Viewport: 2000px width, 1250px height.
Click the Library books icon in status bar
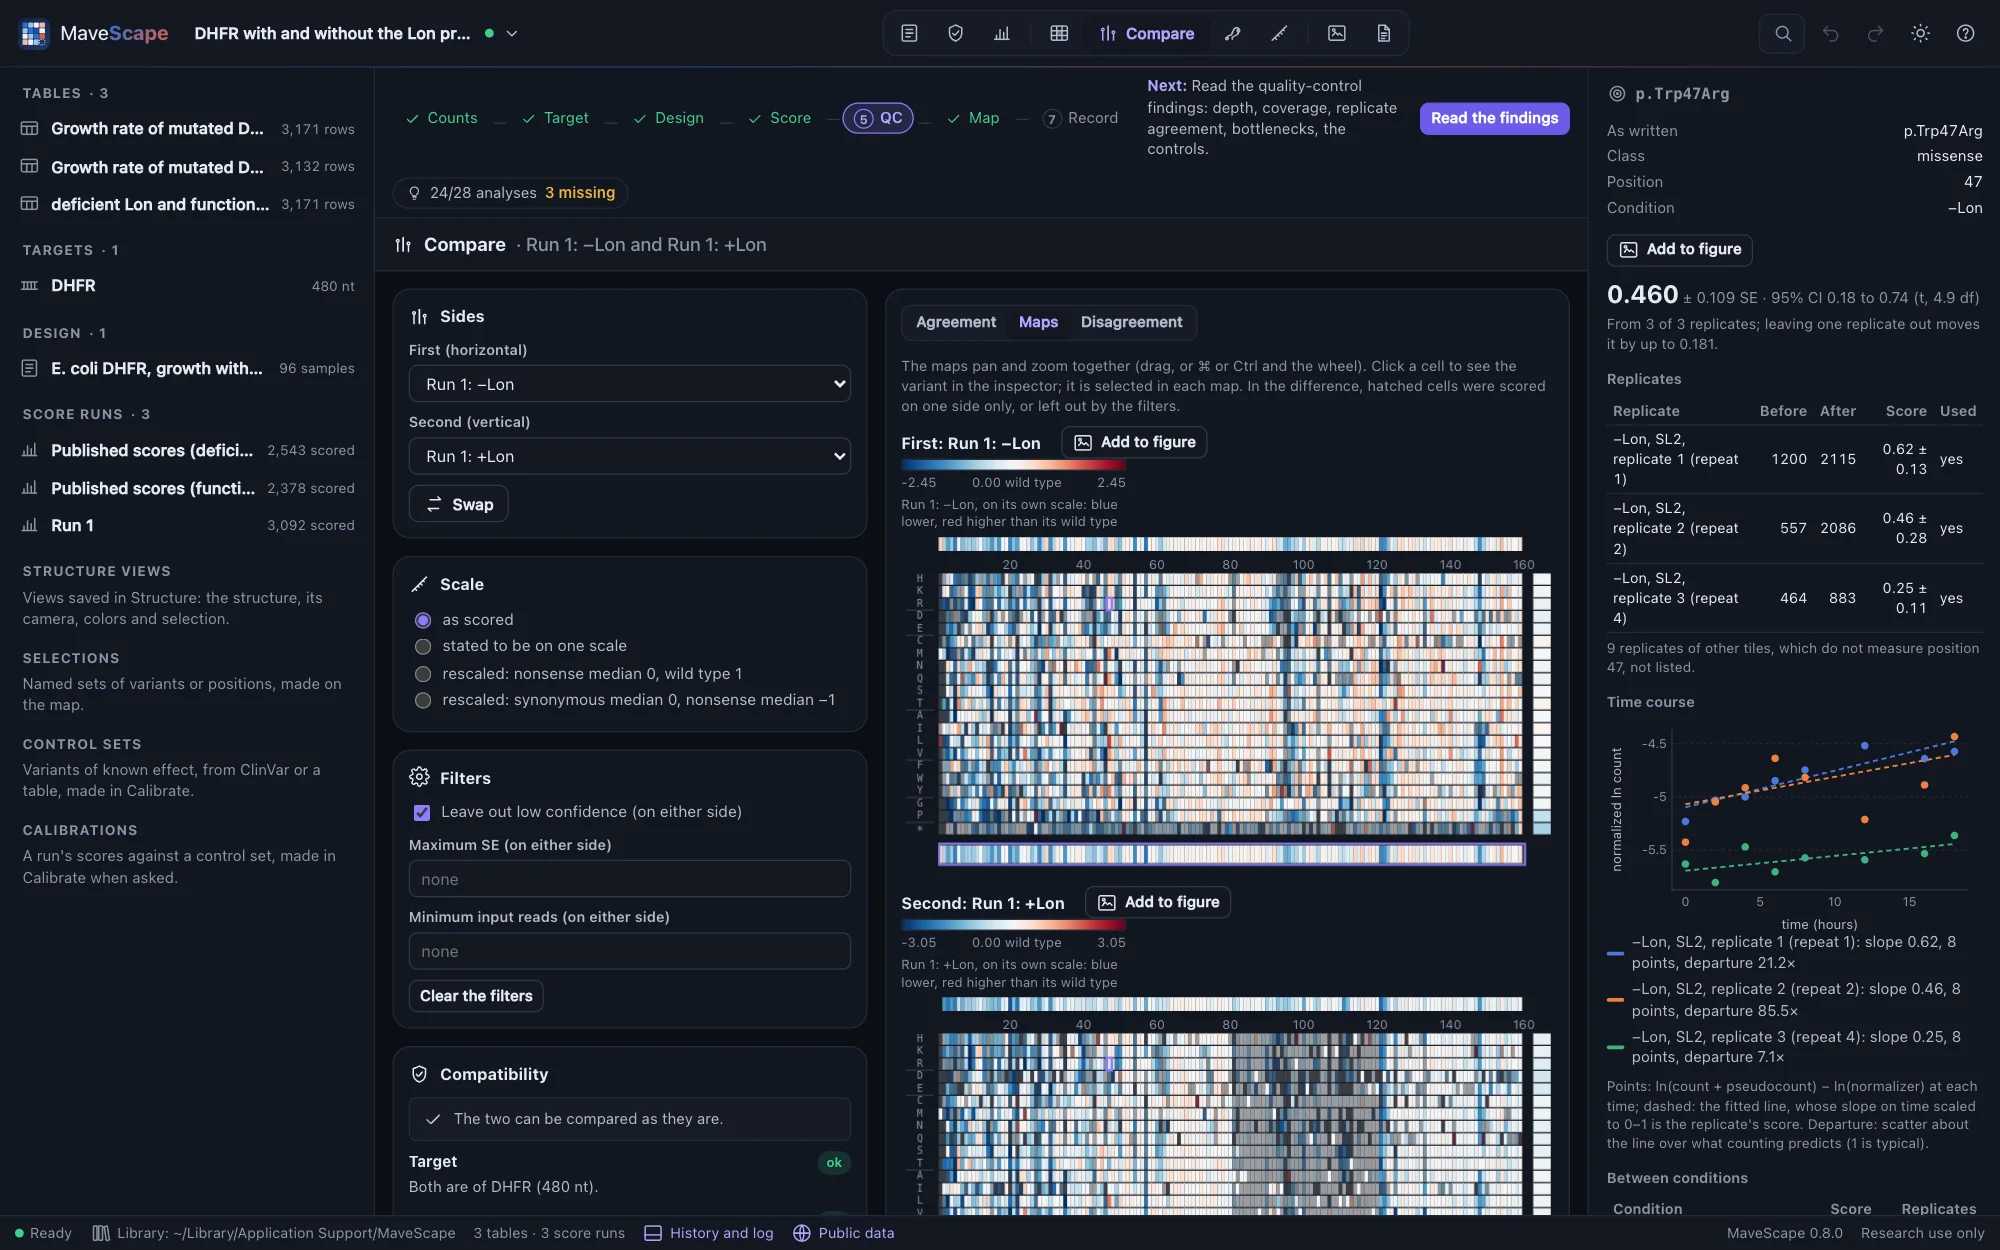tap(101, 1233)
